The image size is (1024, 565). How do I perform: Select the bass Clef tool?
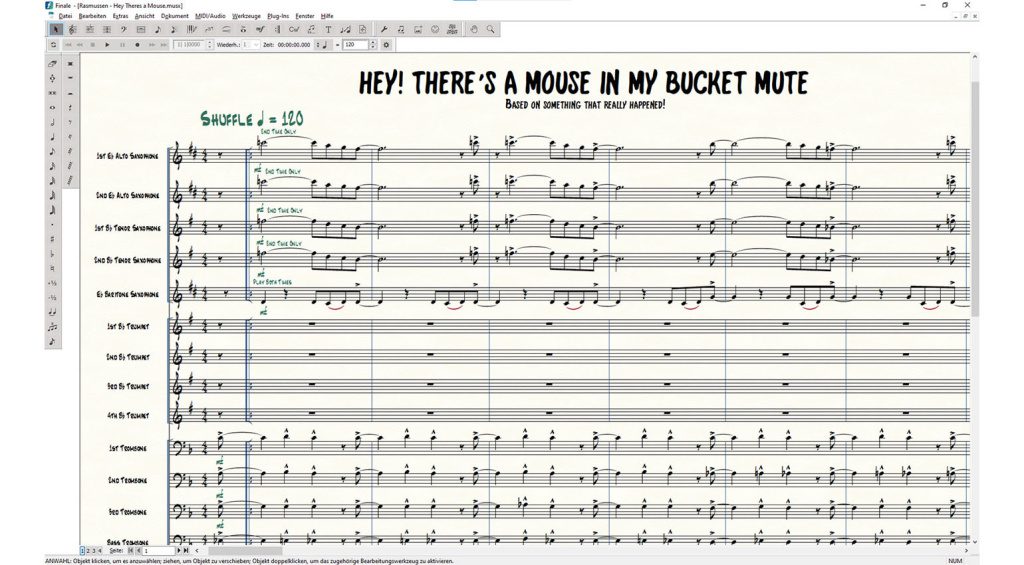[x=124, y=29]
